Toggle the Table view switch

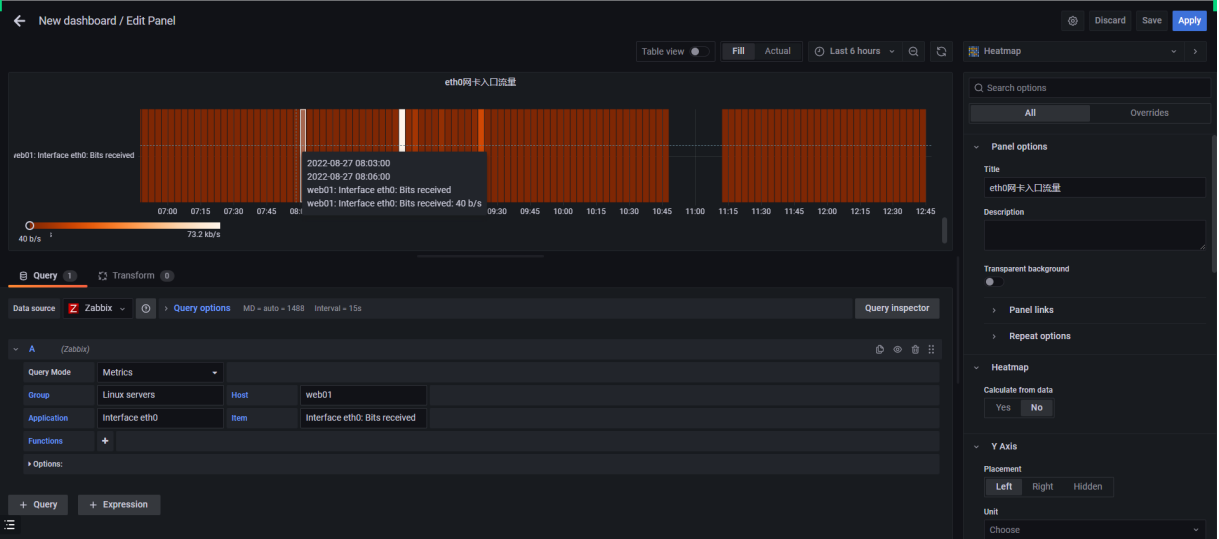pyautogui.click(x=698, y=51)
